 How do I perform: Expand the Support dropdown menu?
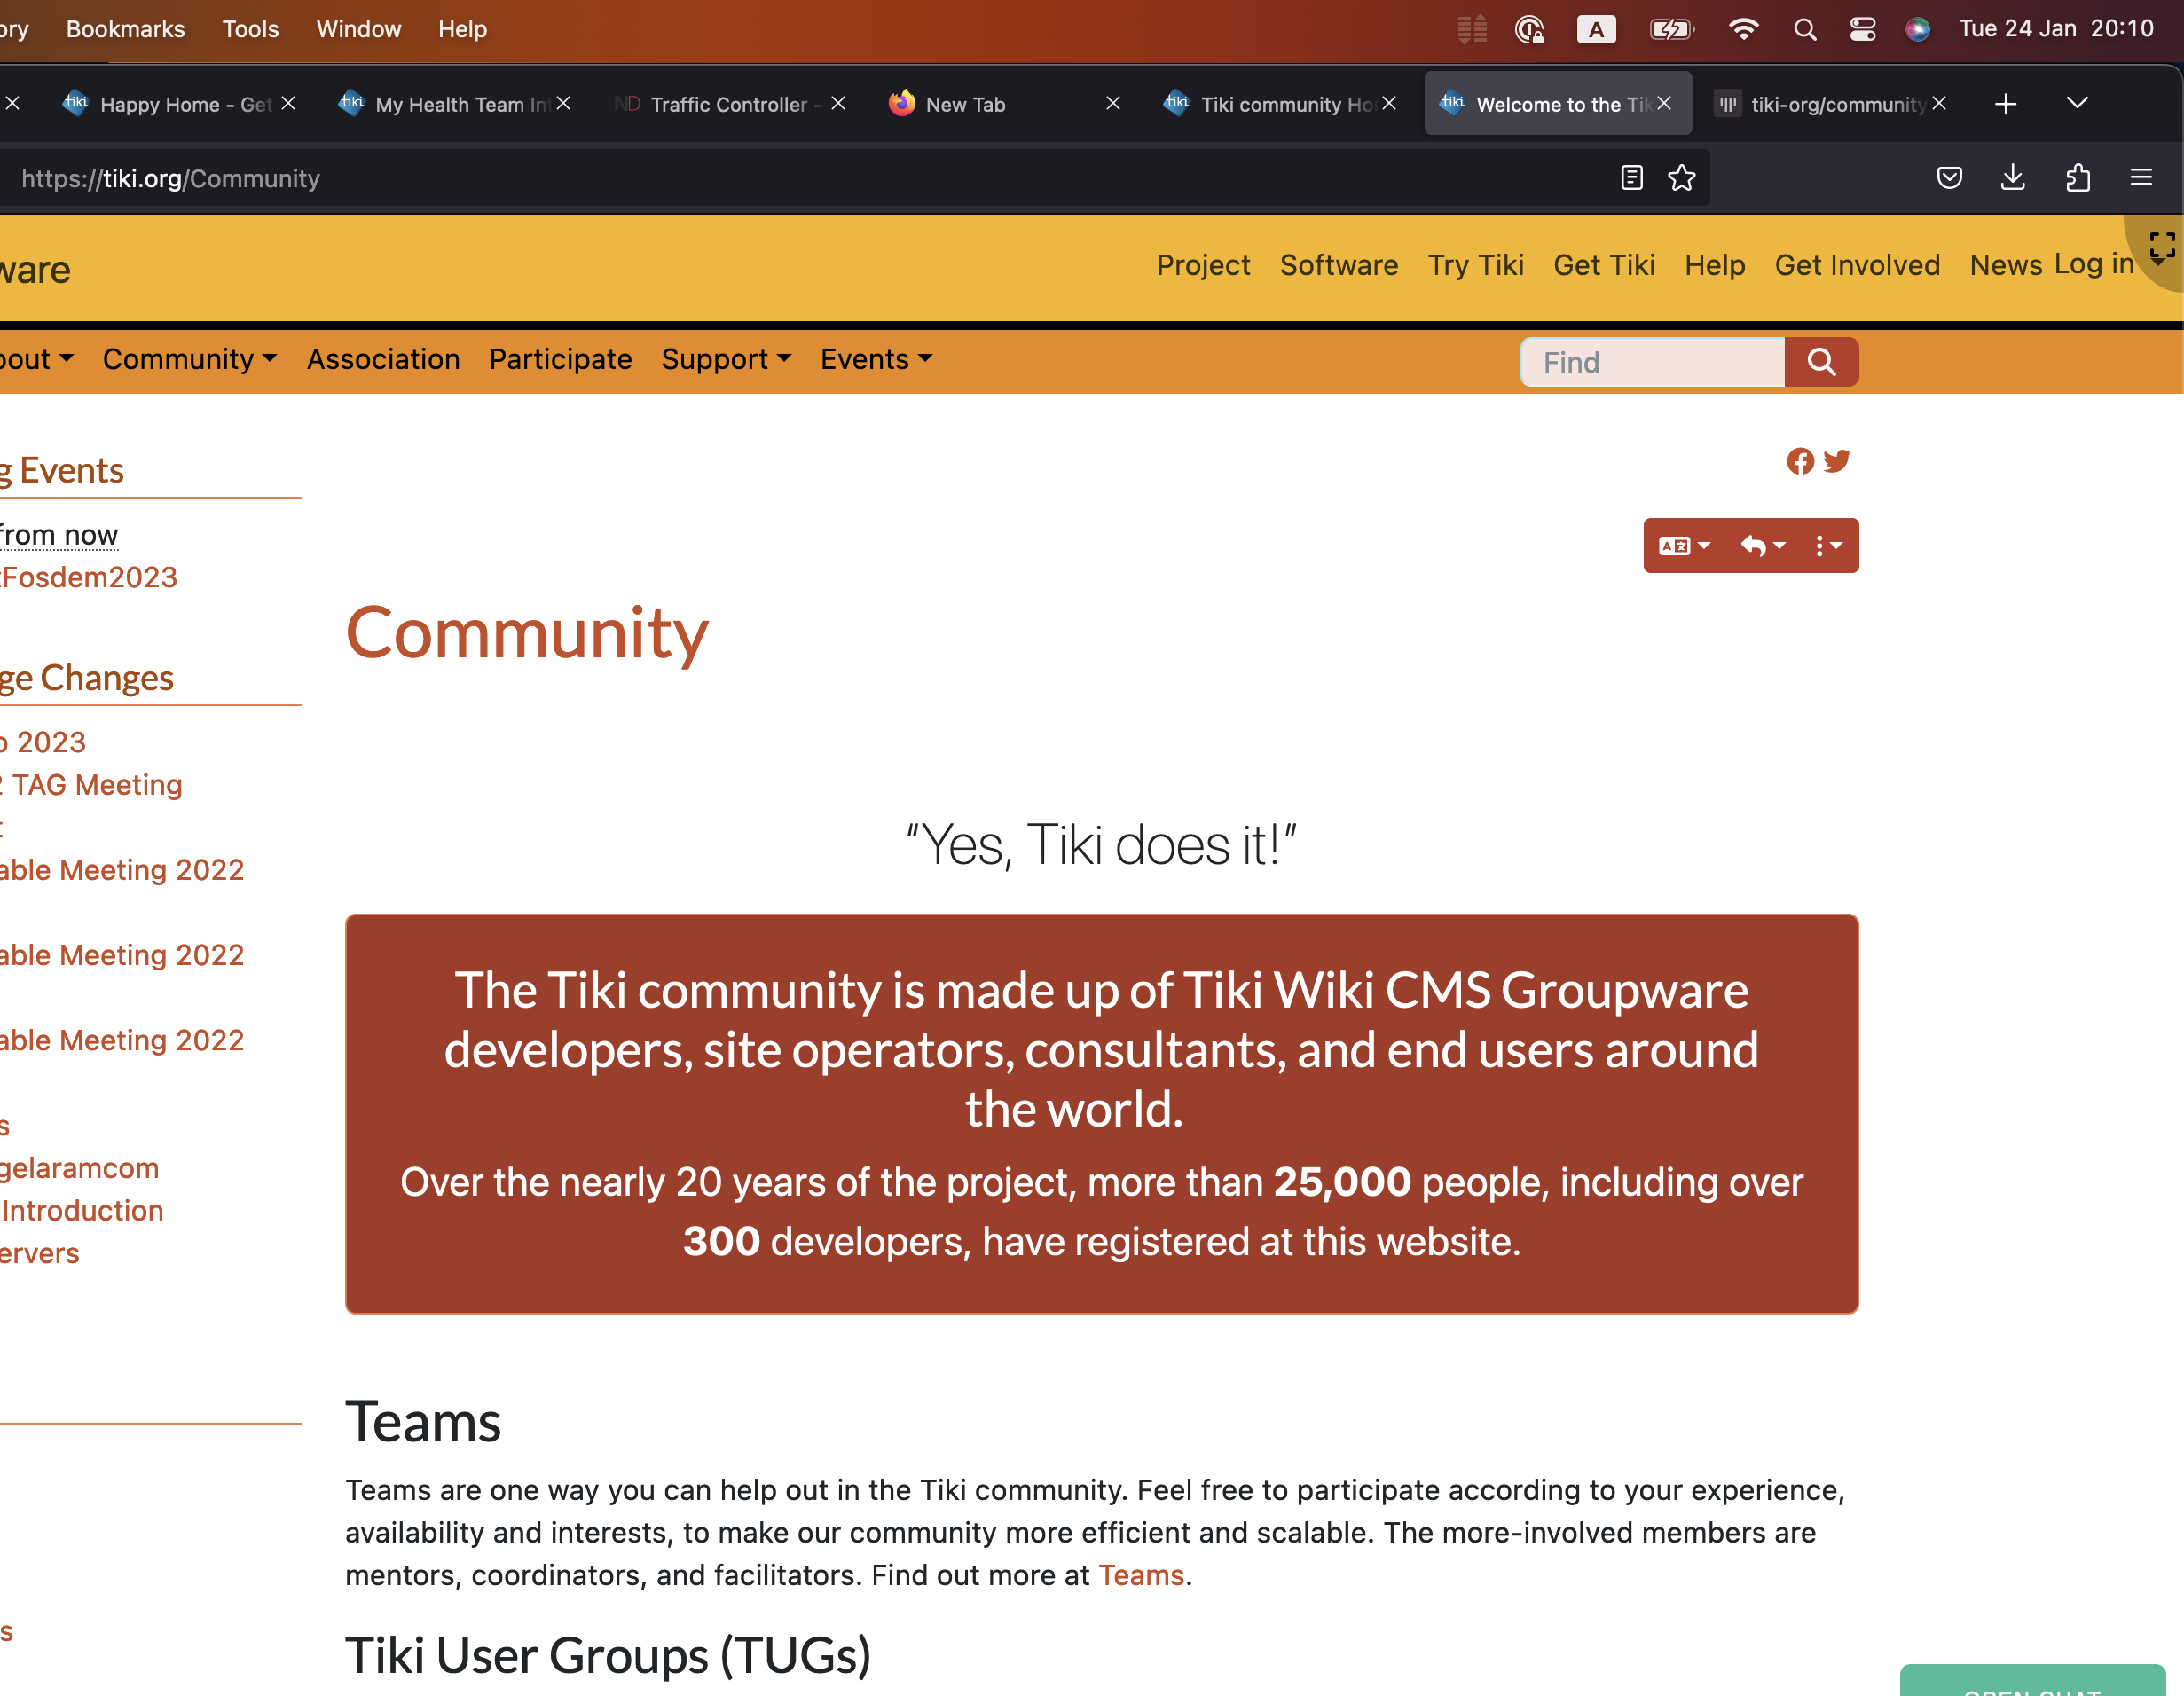tap(726, 359)
